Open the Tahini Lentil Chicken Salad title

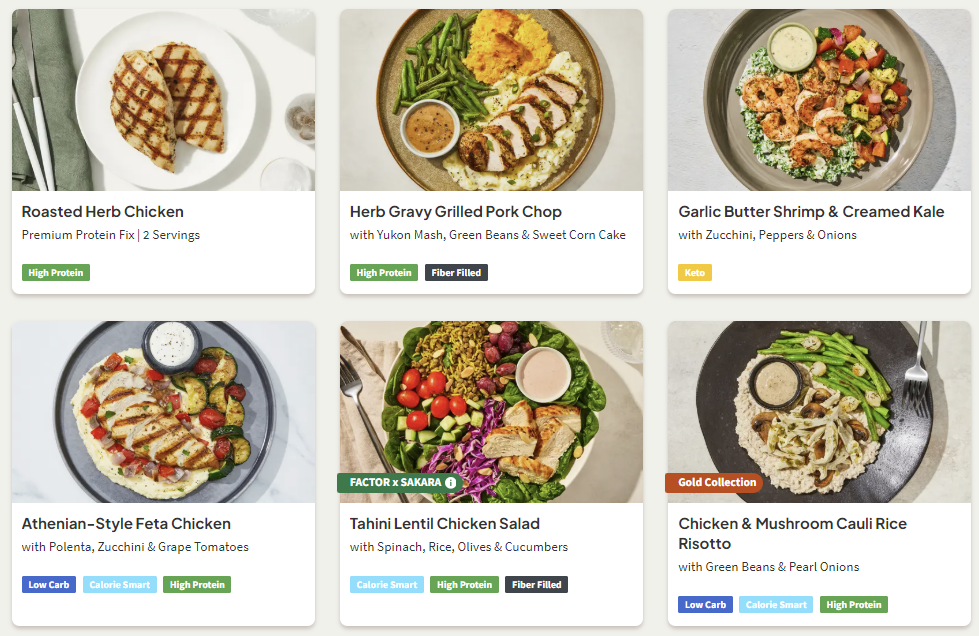[444, 524]
